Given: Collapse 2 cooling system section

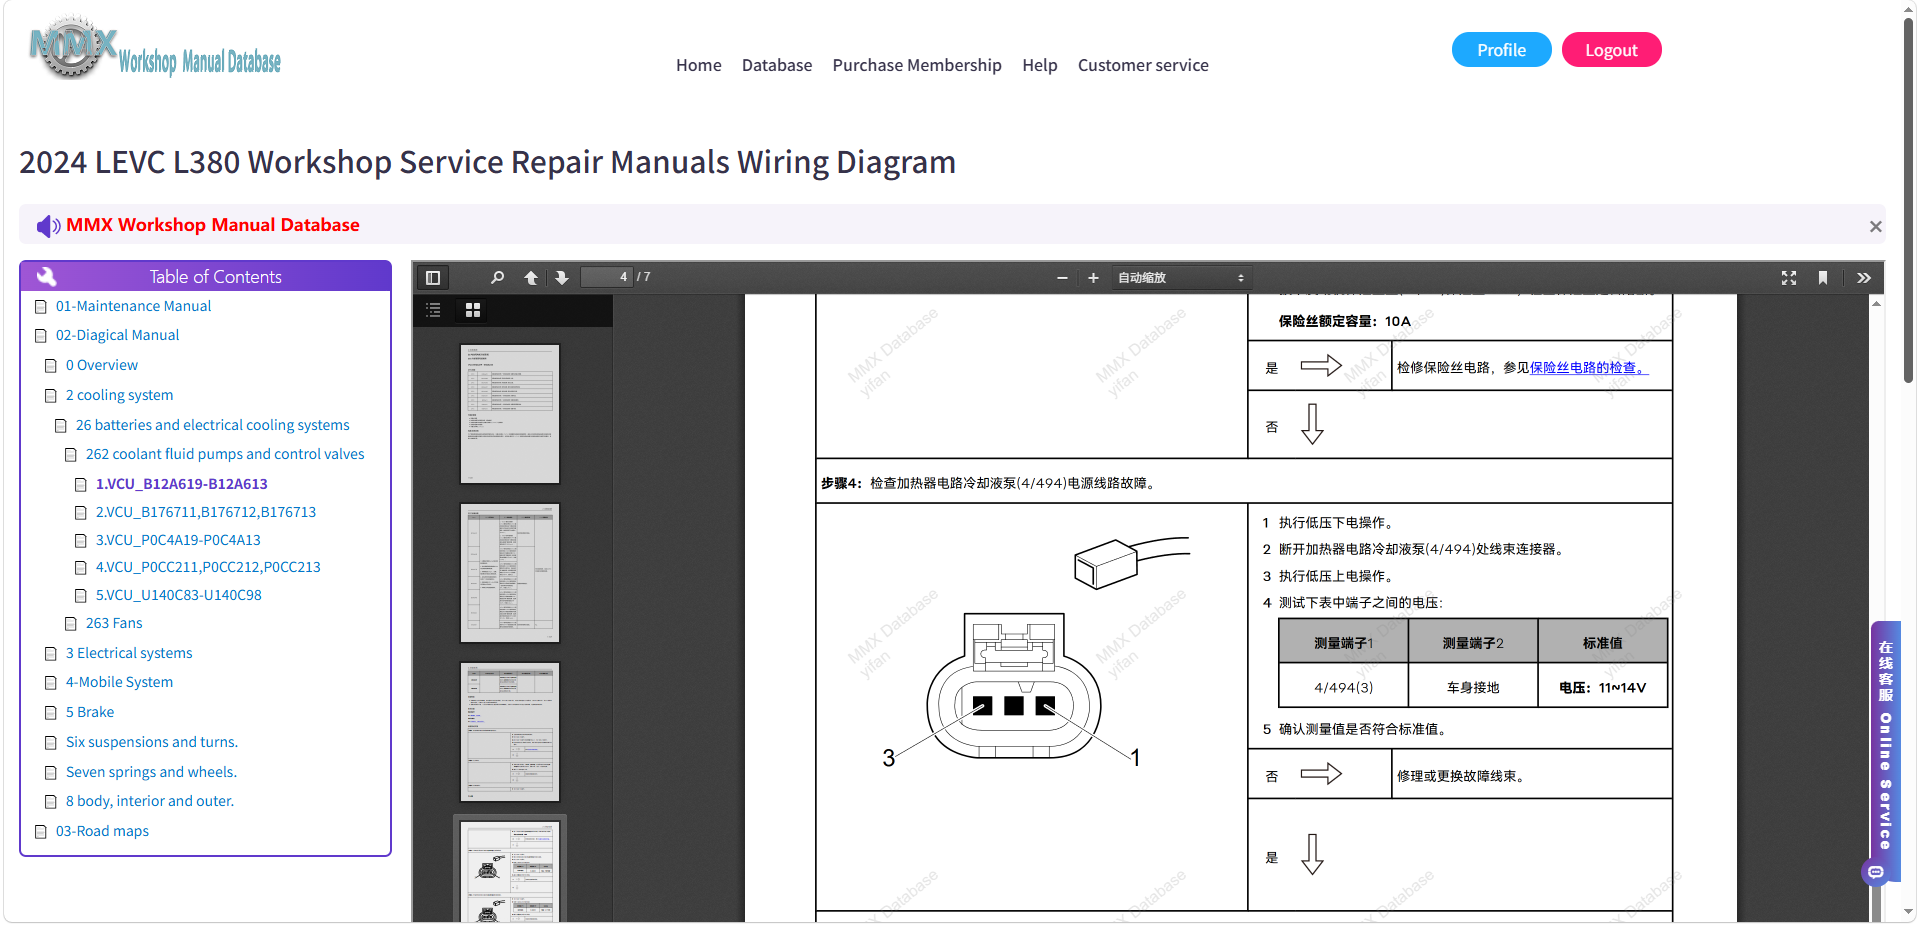Looking at the screenshot, I should point(119,395).
